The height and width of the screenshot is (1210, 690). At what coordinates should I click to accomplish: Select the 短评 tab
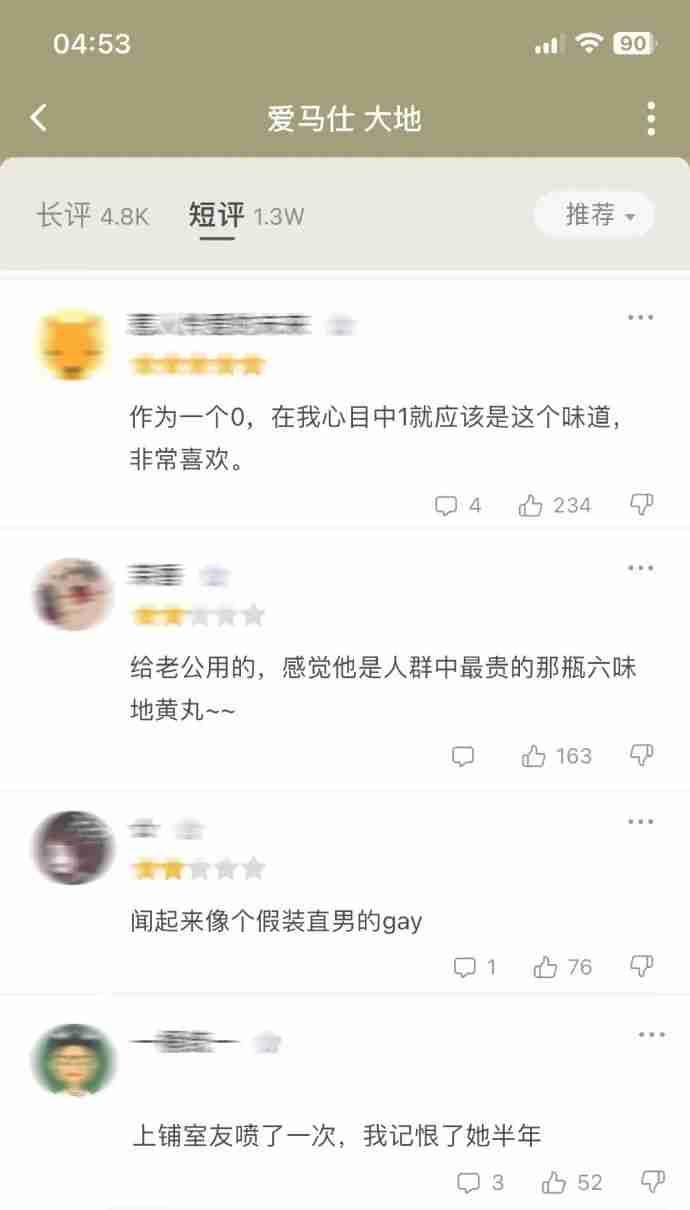pos(247,215)
